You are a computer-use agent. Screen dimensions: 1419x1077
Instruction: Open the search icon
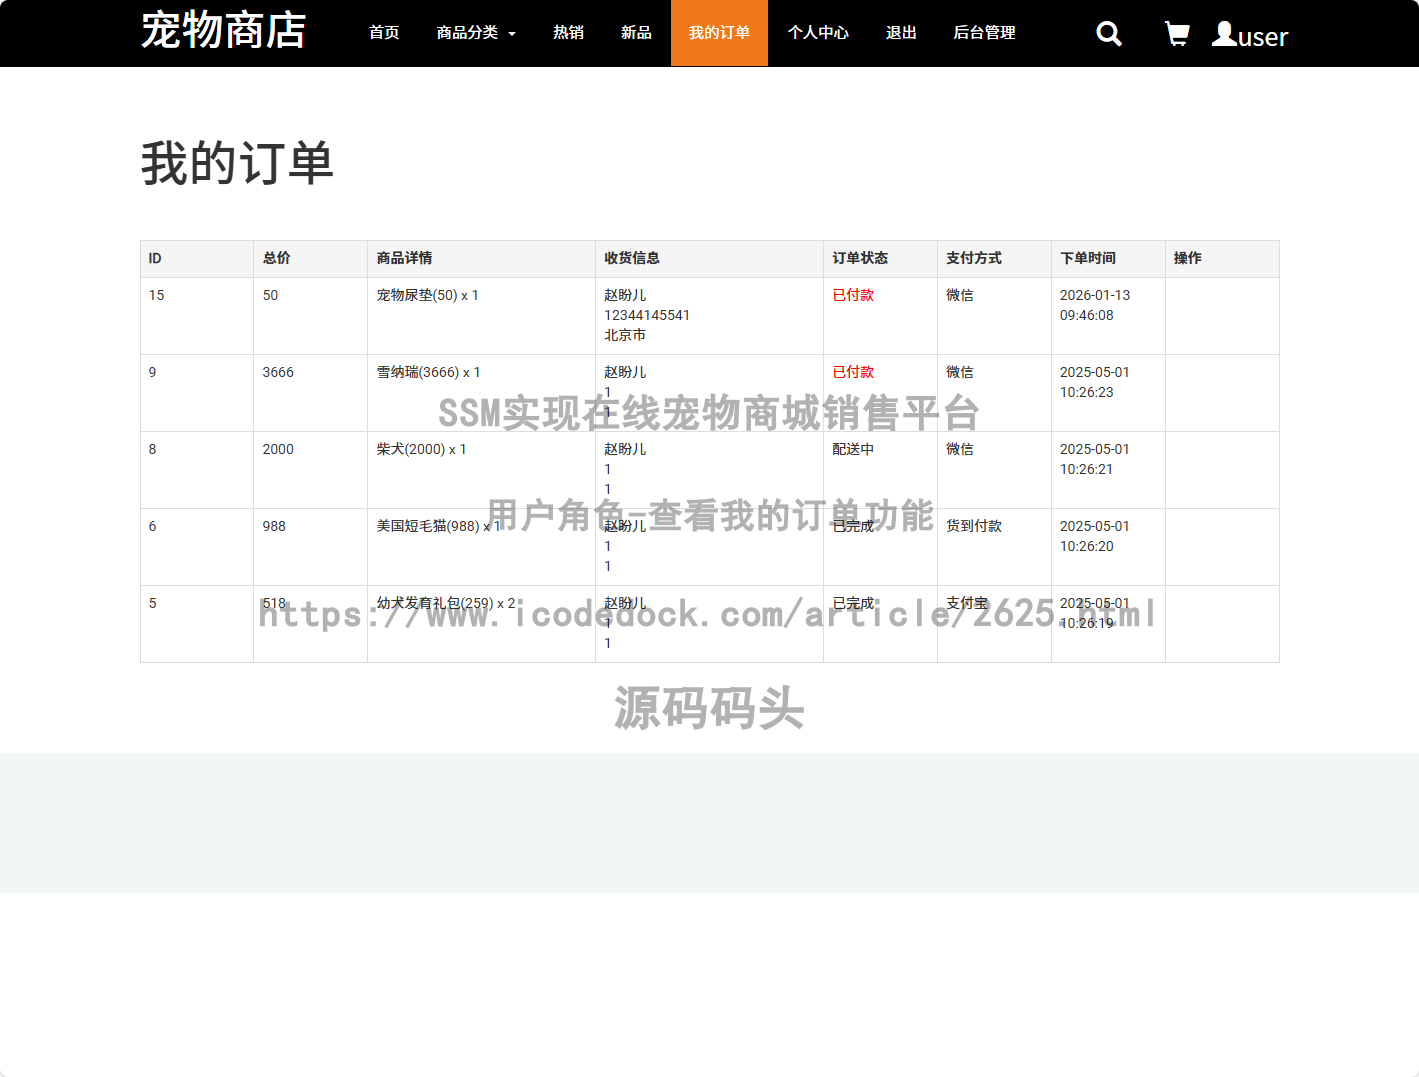click(x=1108, y=33)
